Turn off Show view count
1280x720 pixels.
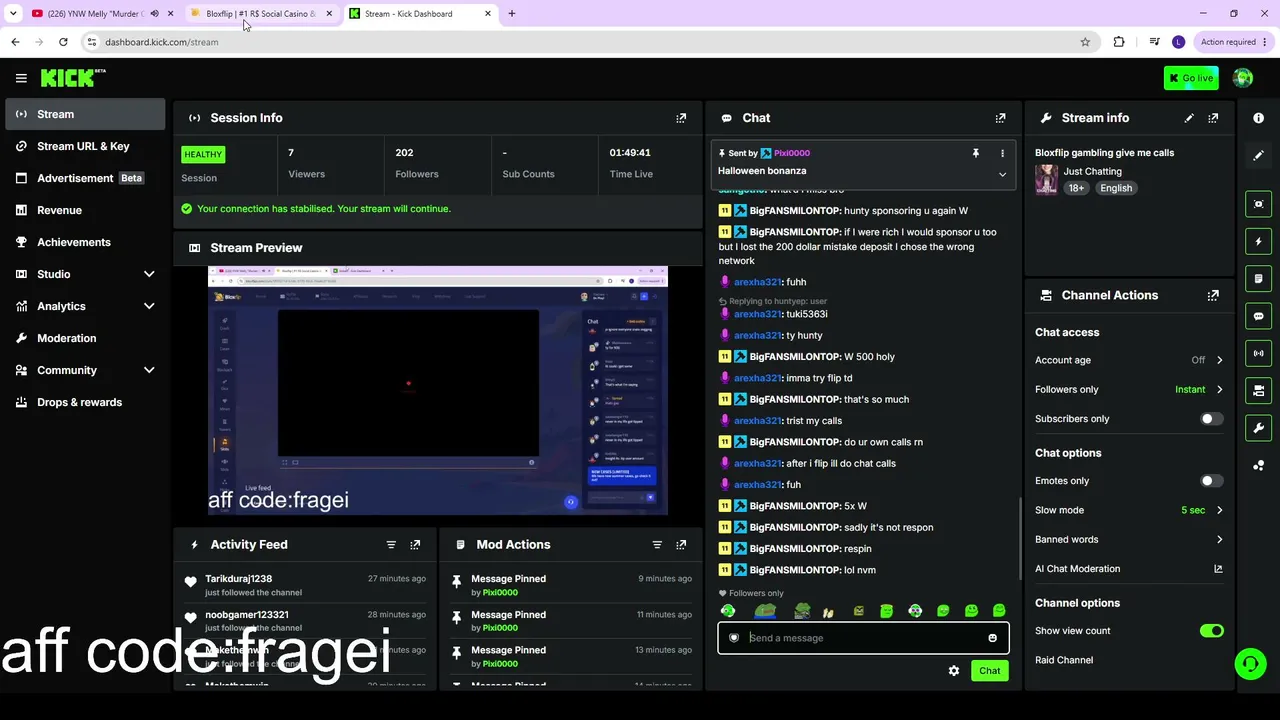(x=1211, y=631)
